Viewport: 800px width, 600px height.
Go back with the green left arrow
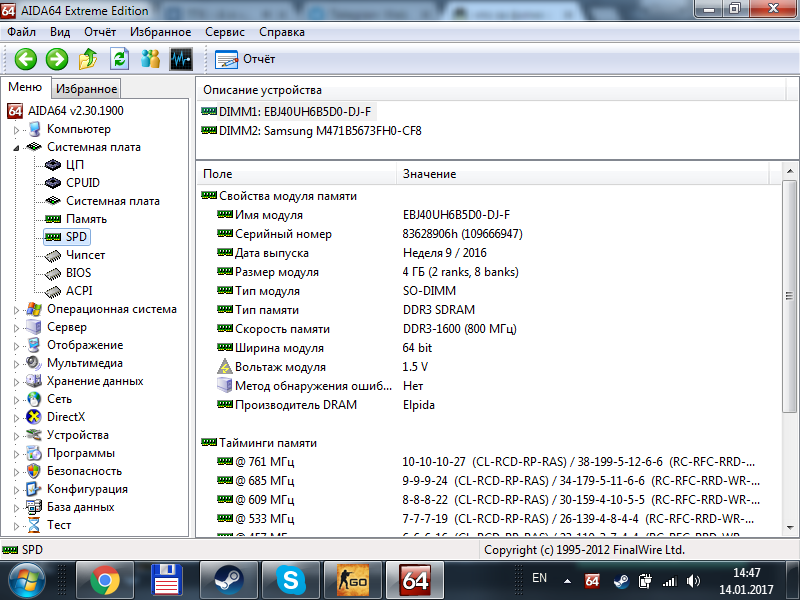click(26, 59)
